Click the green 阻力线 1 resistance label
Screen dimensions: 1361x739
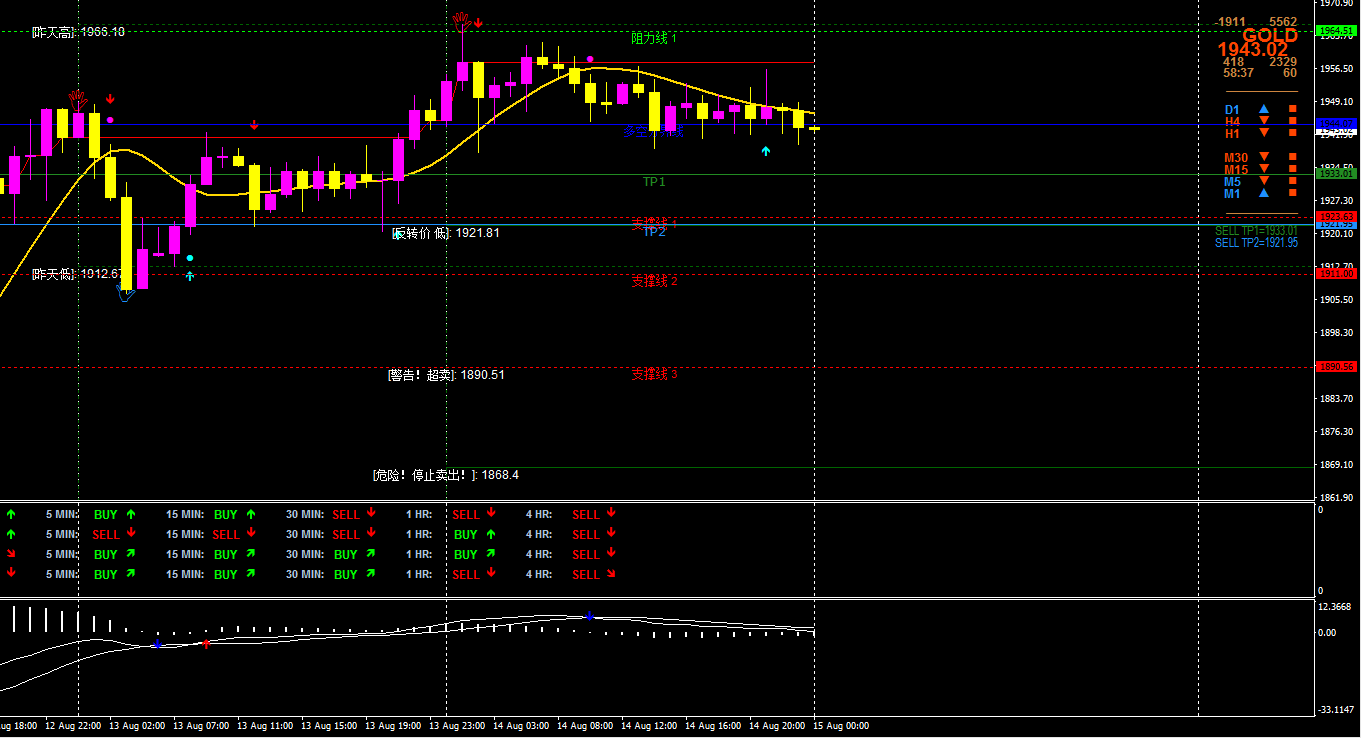click(654, 38)
